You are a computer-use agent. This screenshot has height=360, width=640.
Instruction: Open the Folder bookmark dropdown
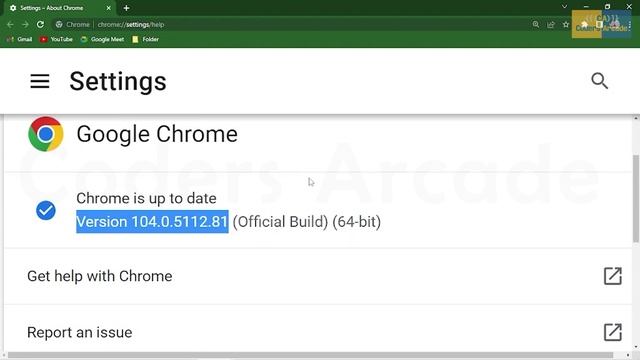tap(146, 39)
